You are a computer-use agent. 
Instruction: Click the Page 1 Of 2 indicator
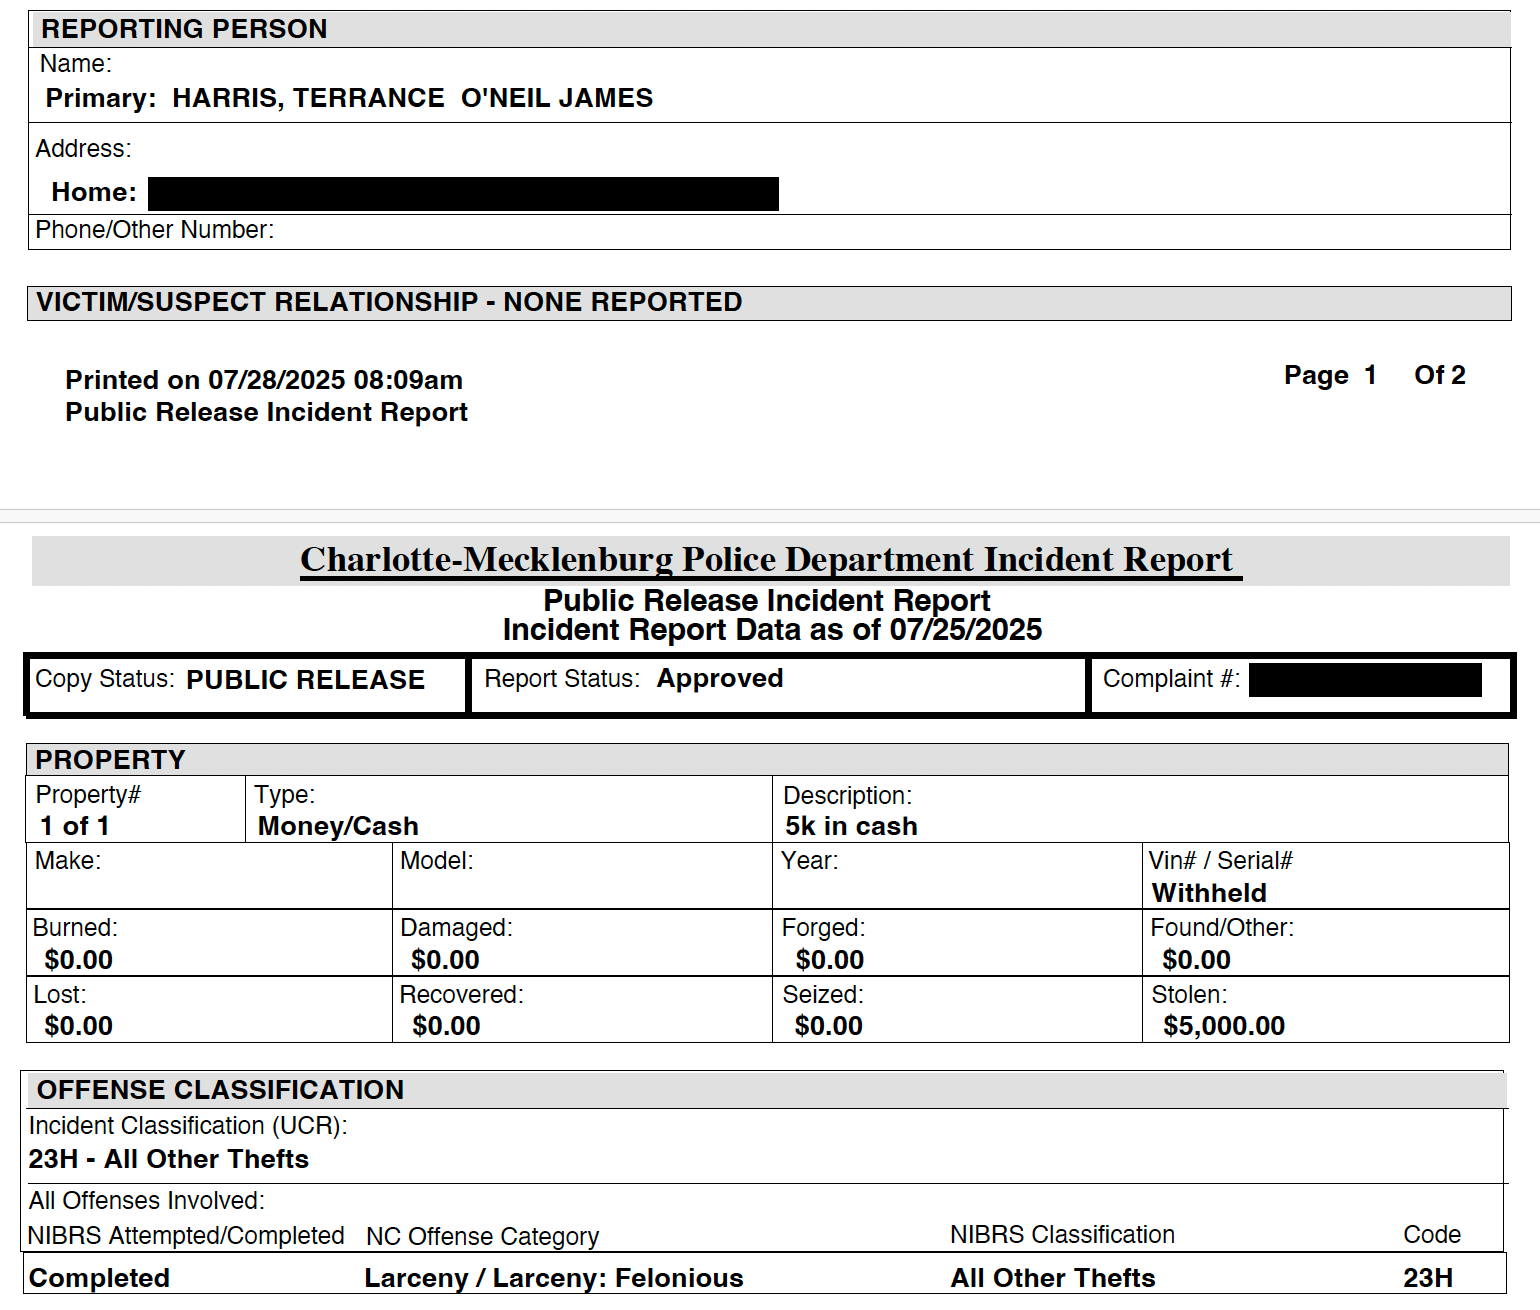click(1374, 375)
